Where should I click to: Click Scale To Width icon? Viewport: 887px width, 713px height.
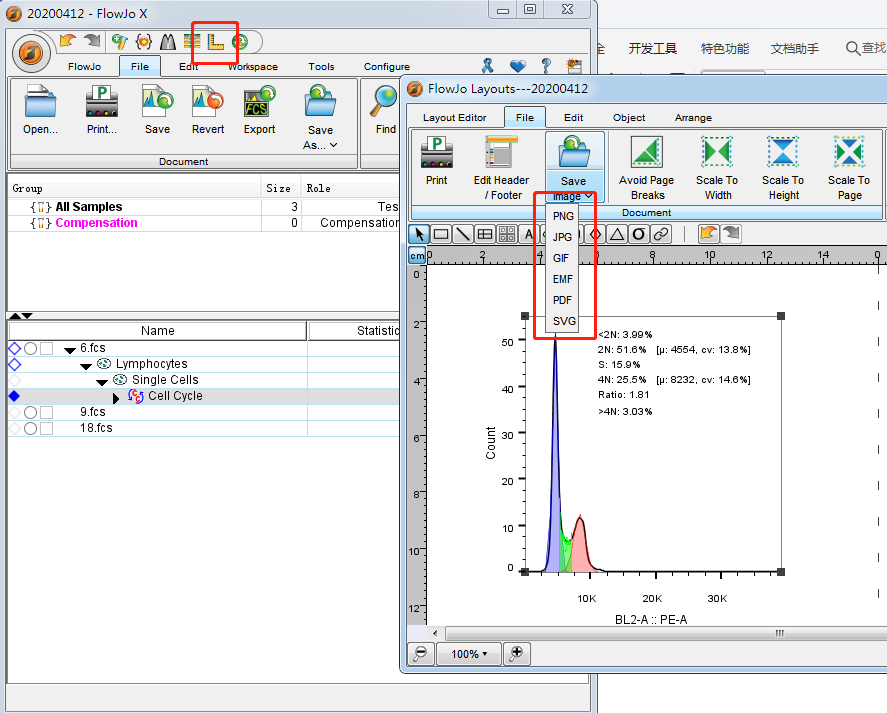(717, 152)
